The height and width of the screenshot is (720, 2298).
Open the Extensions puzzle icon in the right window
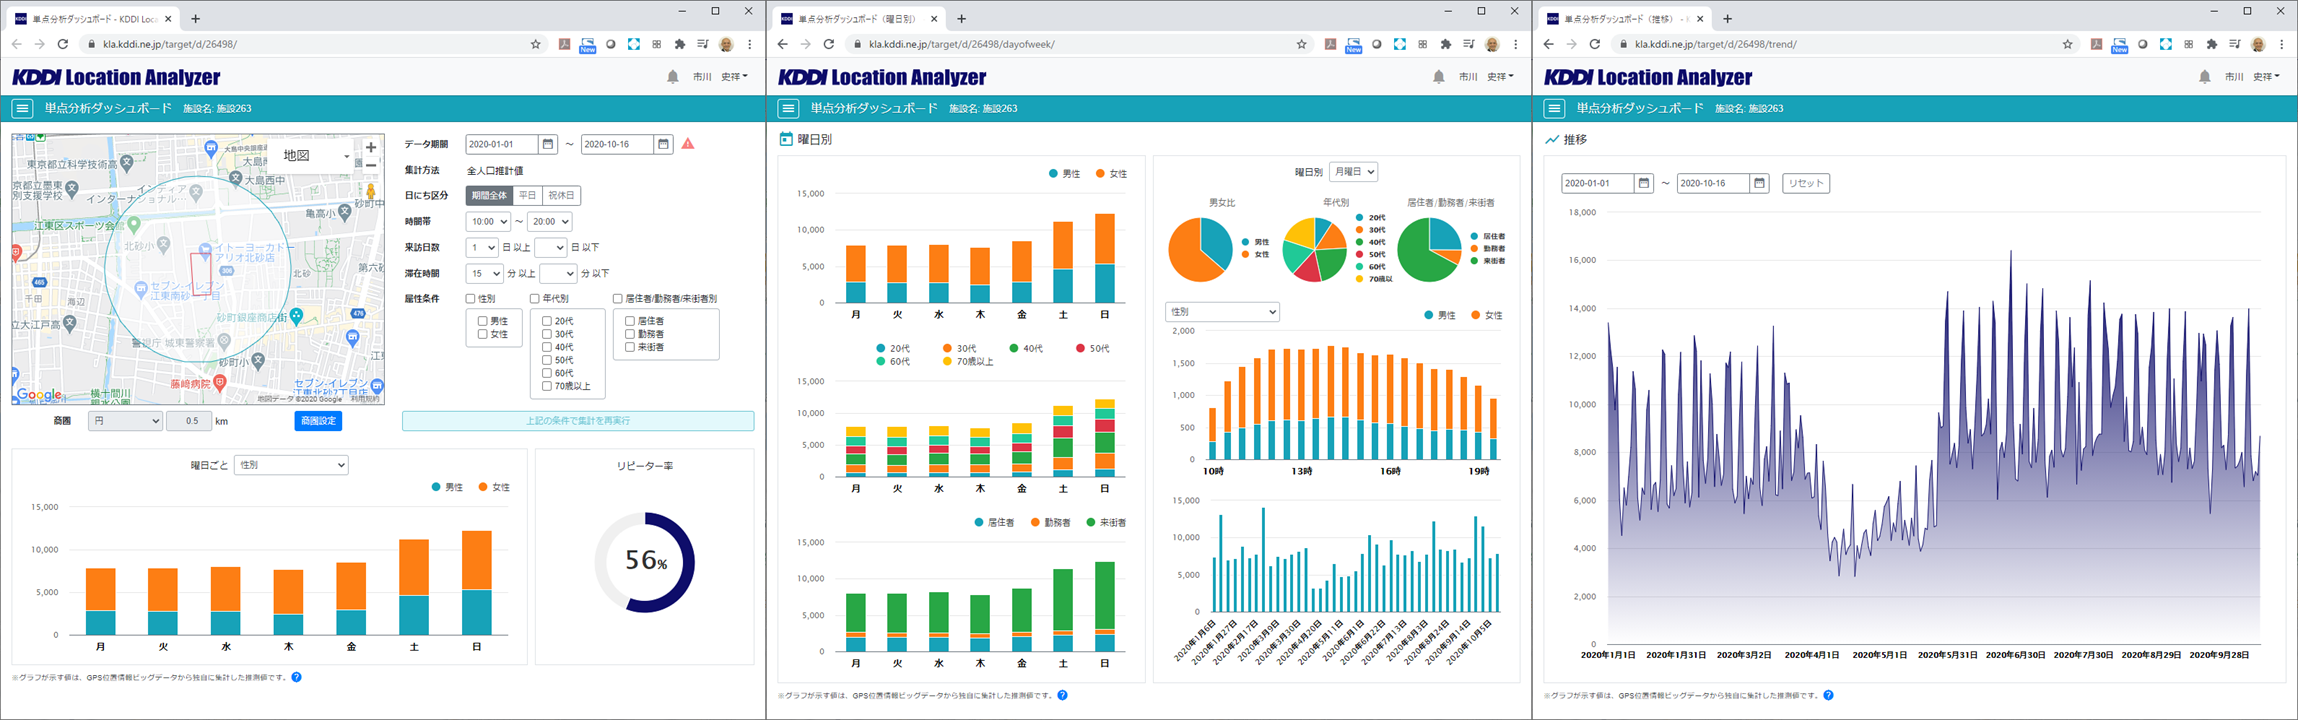coord(2212,44)
